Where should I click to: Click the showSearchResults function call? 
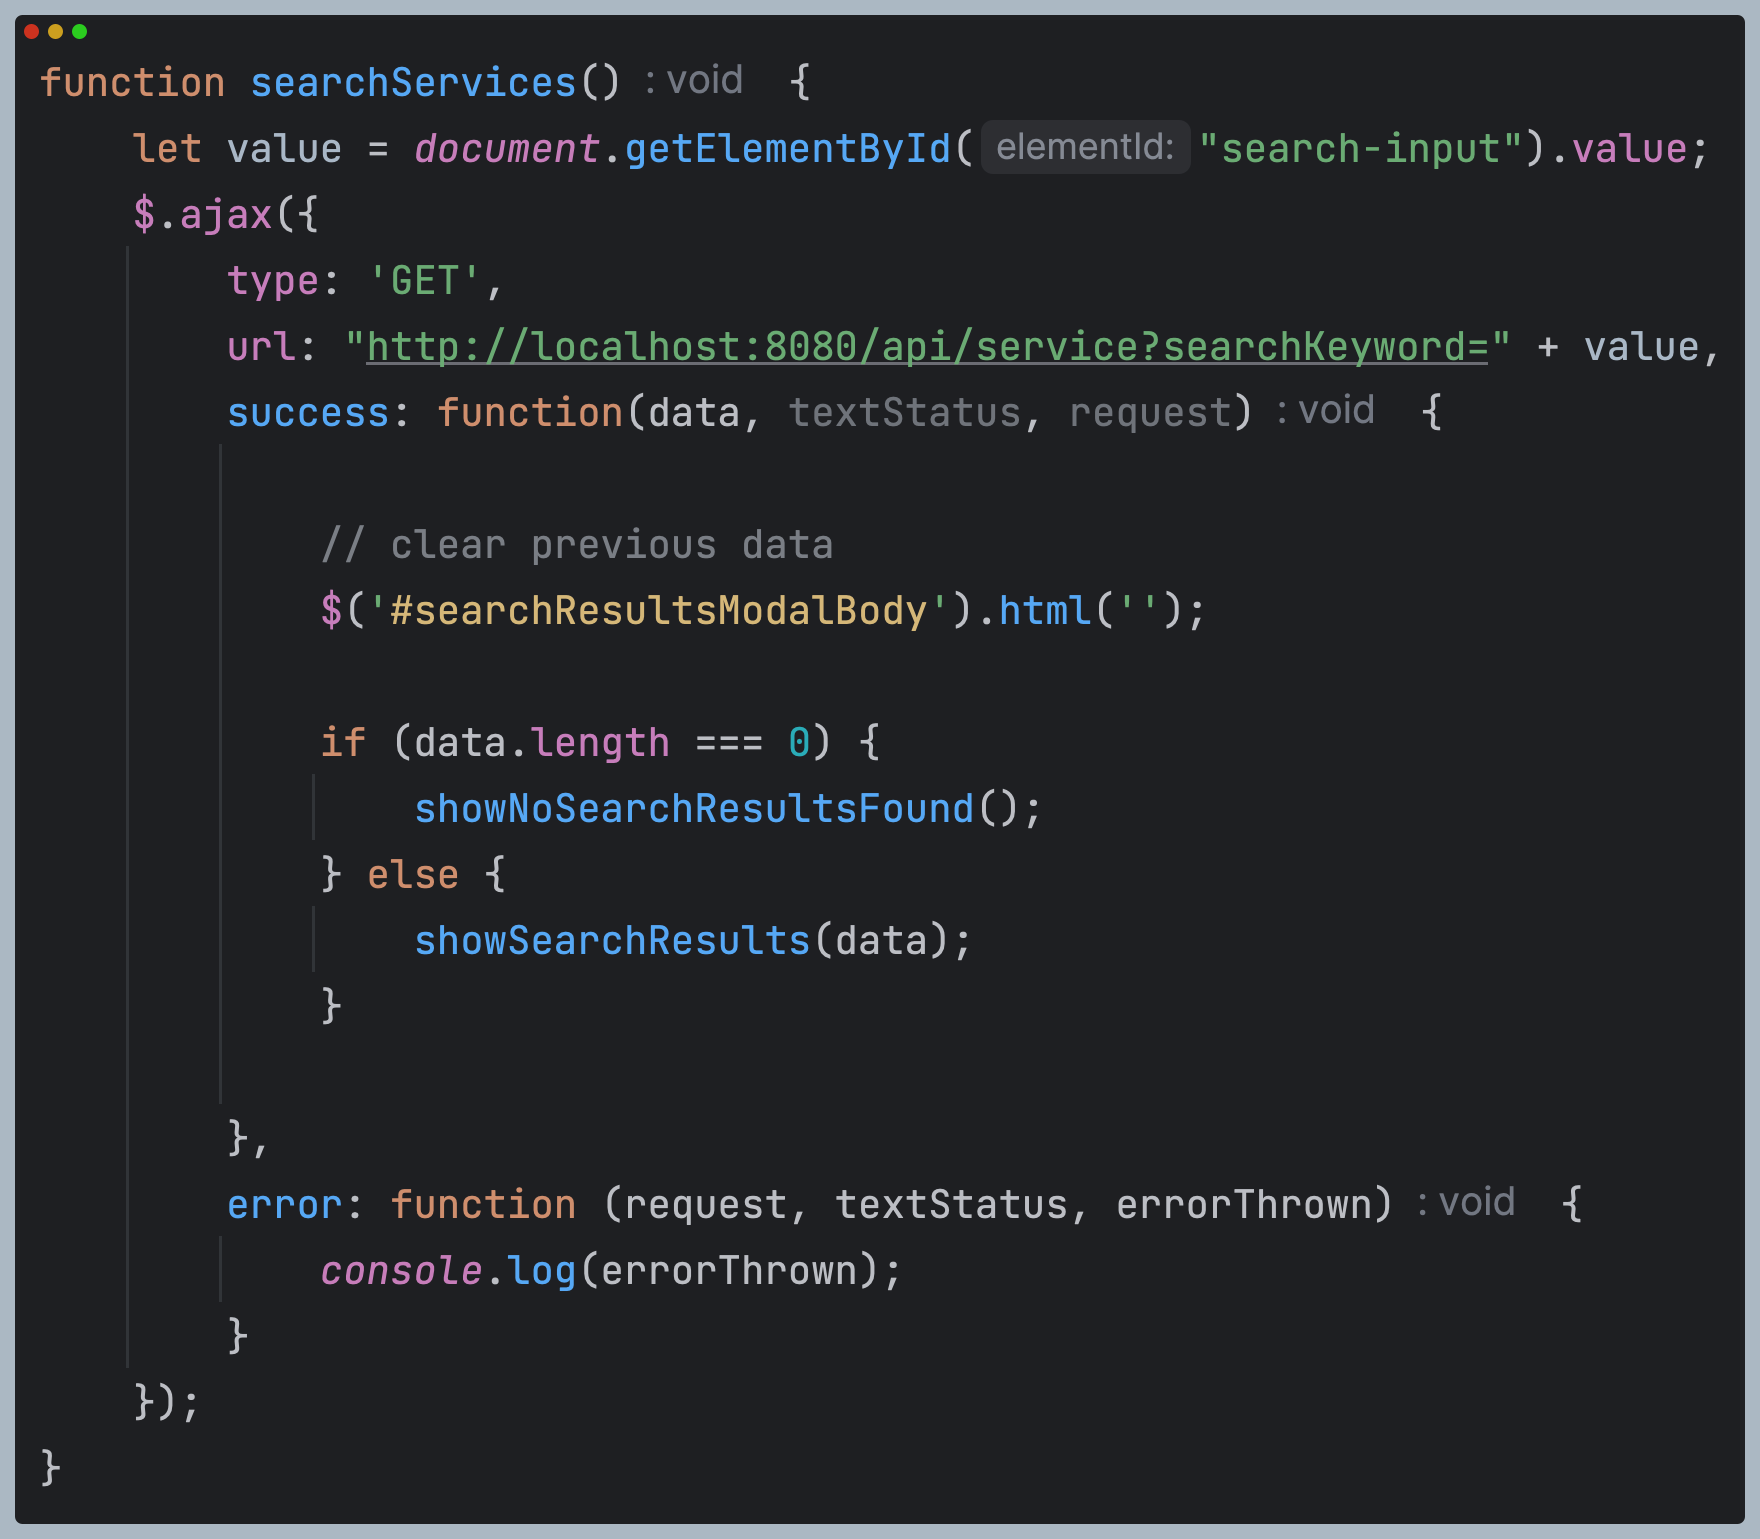point(612,941)
